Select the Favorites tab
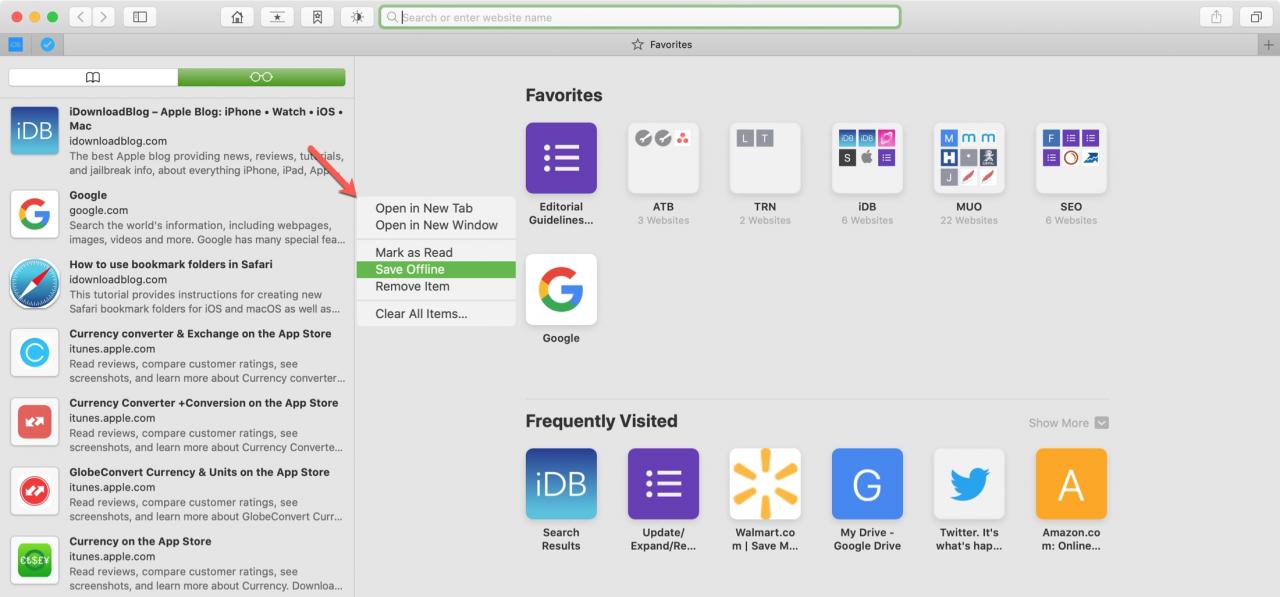Viewport: 1280px width, 597px height. (661, 45)
